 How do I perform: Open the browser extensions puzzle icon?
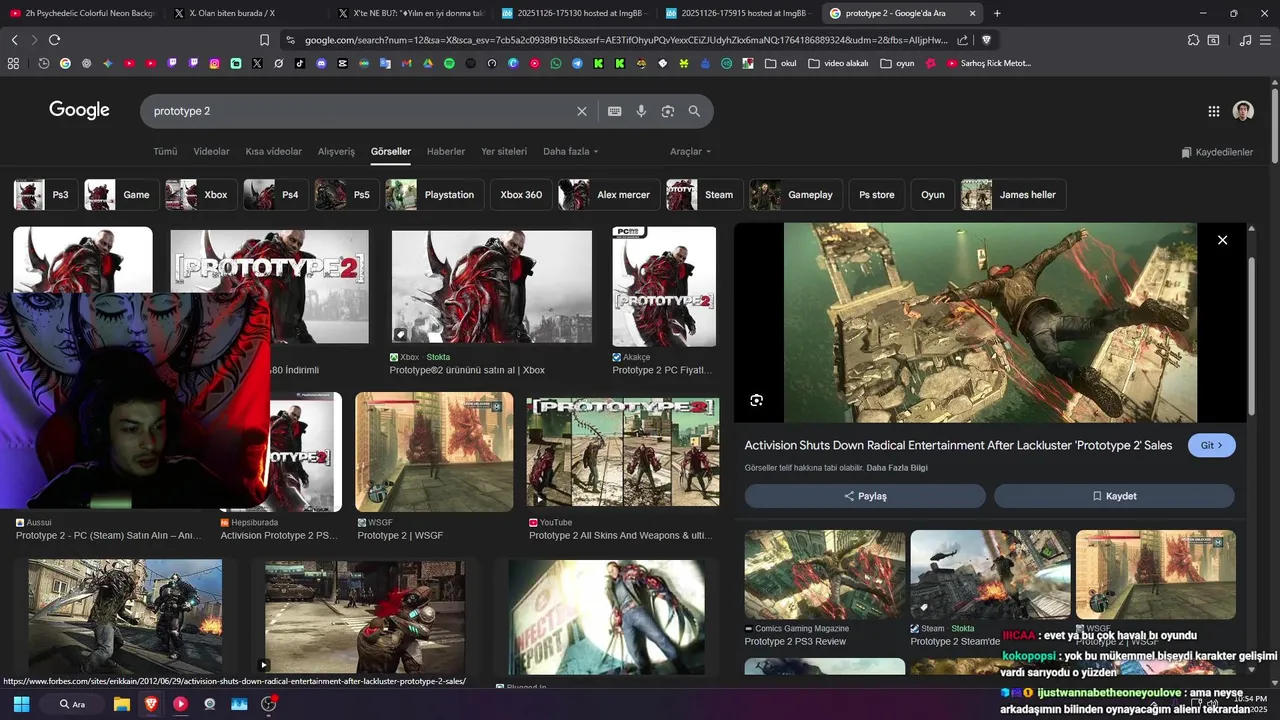click(1193, 40)
